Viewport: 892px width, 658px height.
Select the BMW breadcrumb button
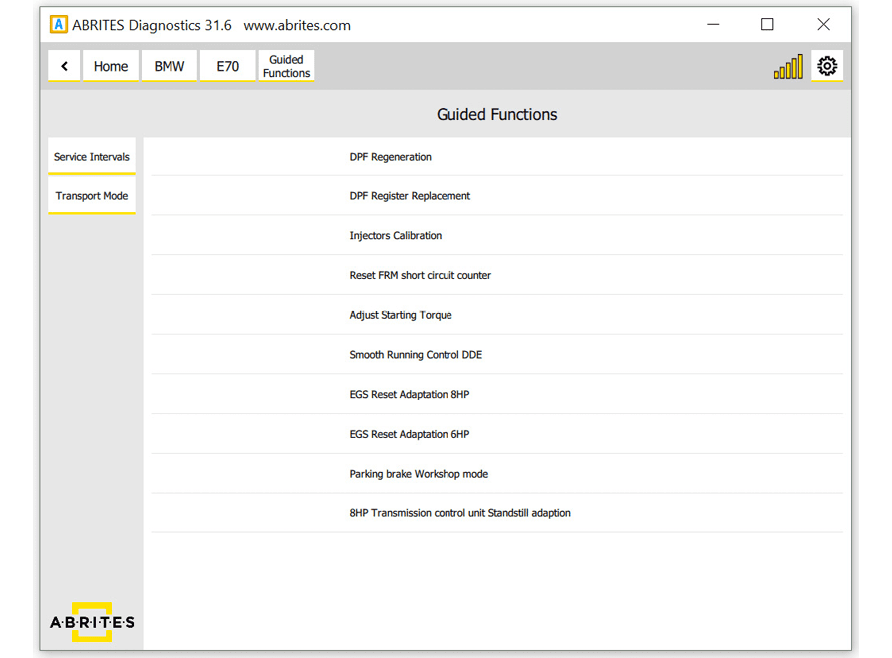169,66
